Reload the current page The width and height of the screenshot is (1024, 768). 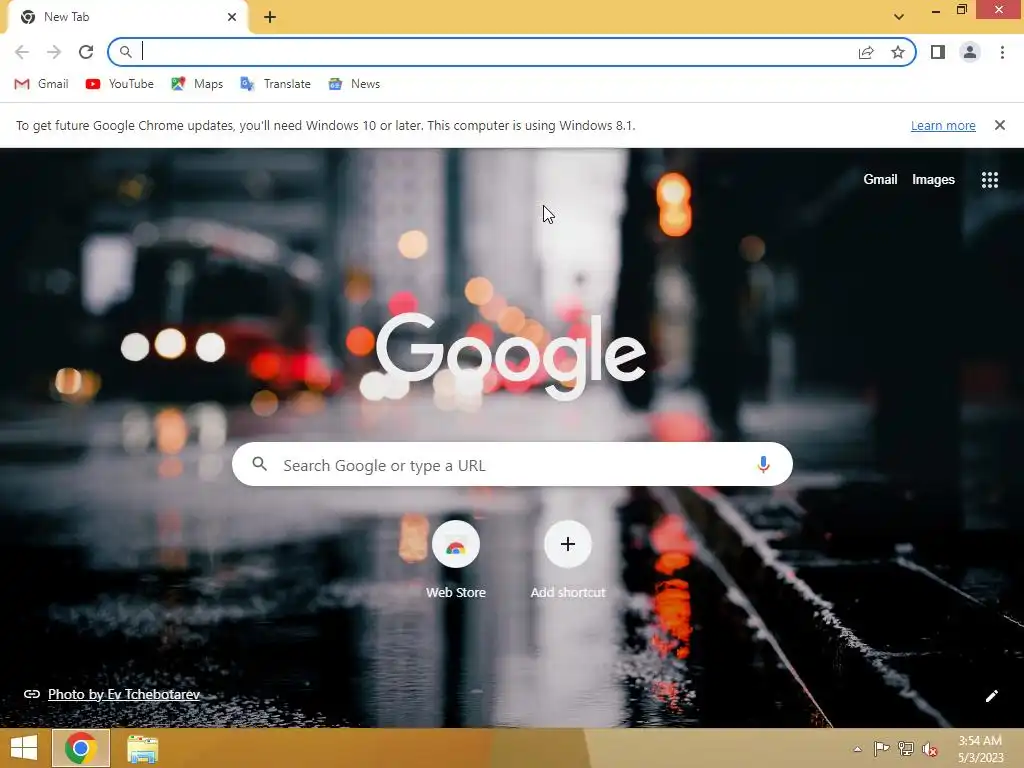click(x=86, y=52)
